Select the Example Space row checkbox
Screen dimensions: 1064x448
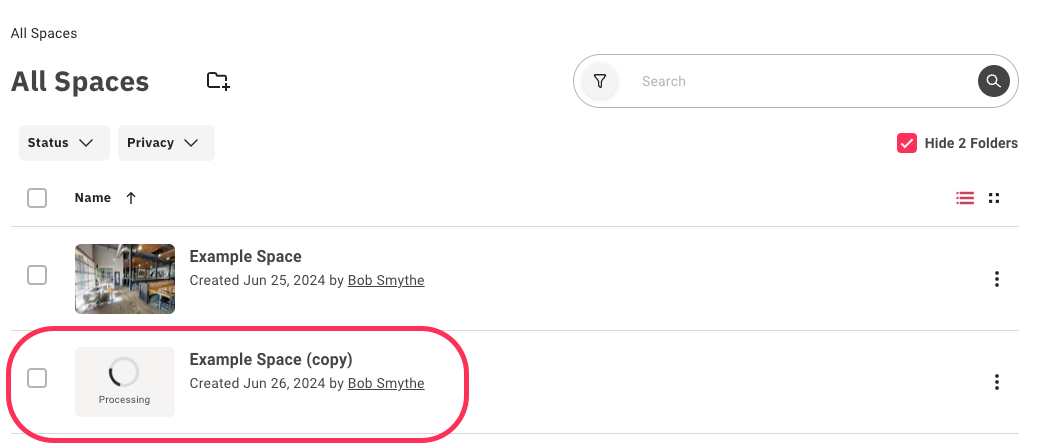tap(37, 275)
